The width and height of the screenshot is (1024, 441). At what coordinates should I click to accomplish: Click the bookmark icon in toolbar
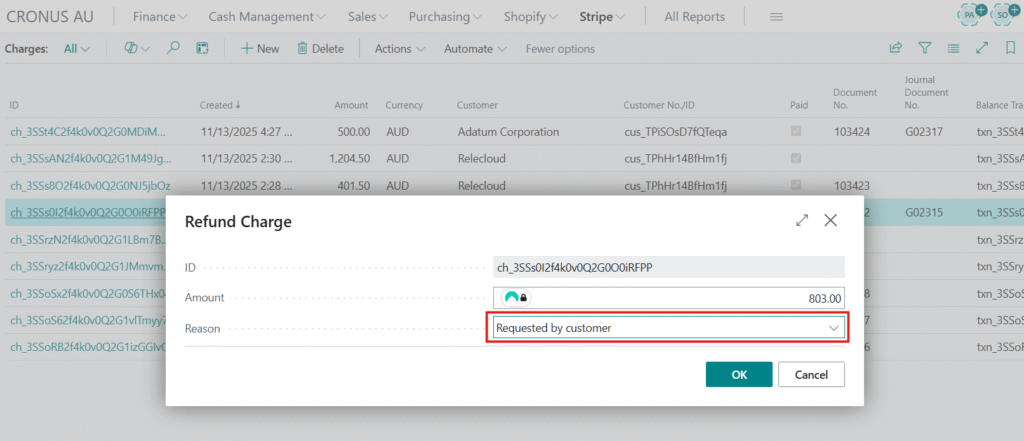tap(1010, 48)
